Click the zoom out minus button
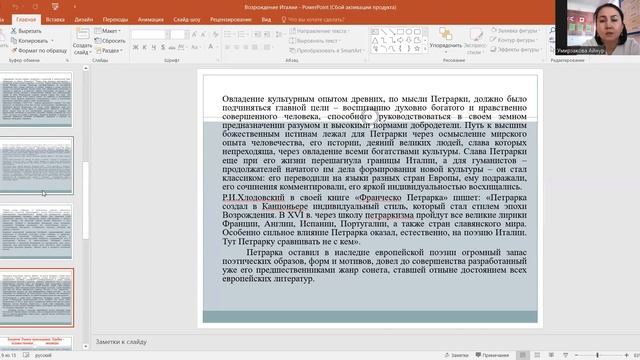 point(576,355)
